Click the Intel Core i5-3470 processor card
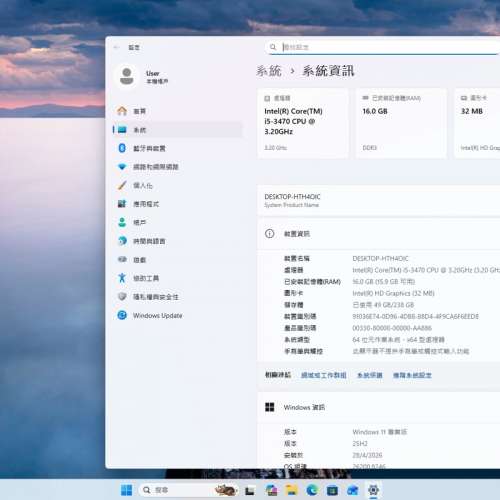This screenshot has width=500, height=500. coord(303,123)
